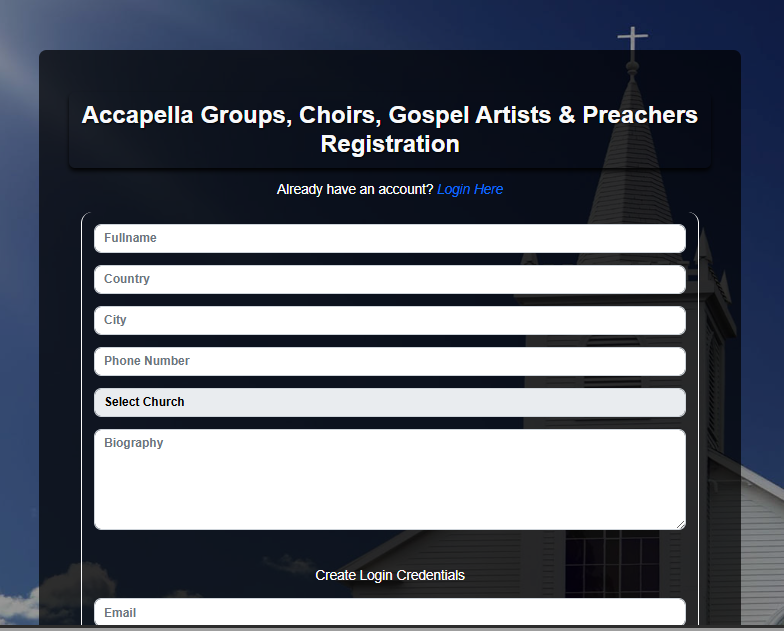Viewport: 784px width, 631px height.
Task: Click the Biography textarea resize handle
Action: 681,524
